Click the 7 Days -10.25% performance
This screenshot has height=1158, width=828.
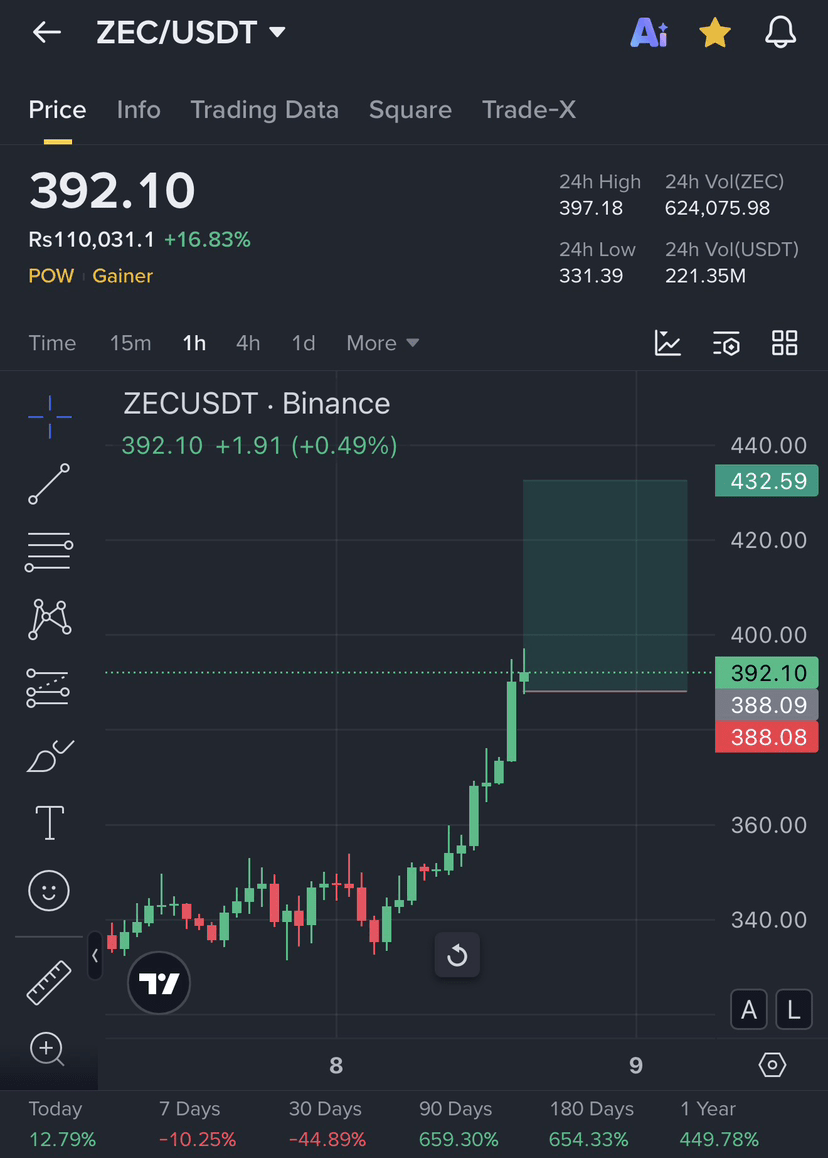click(197, 1123)
